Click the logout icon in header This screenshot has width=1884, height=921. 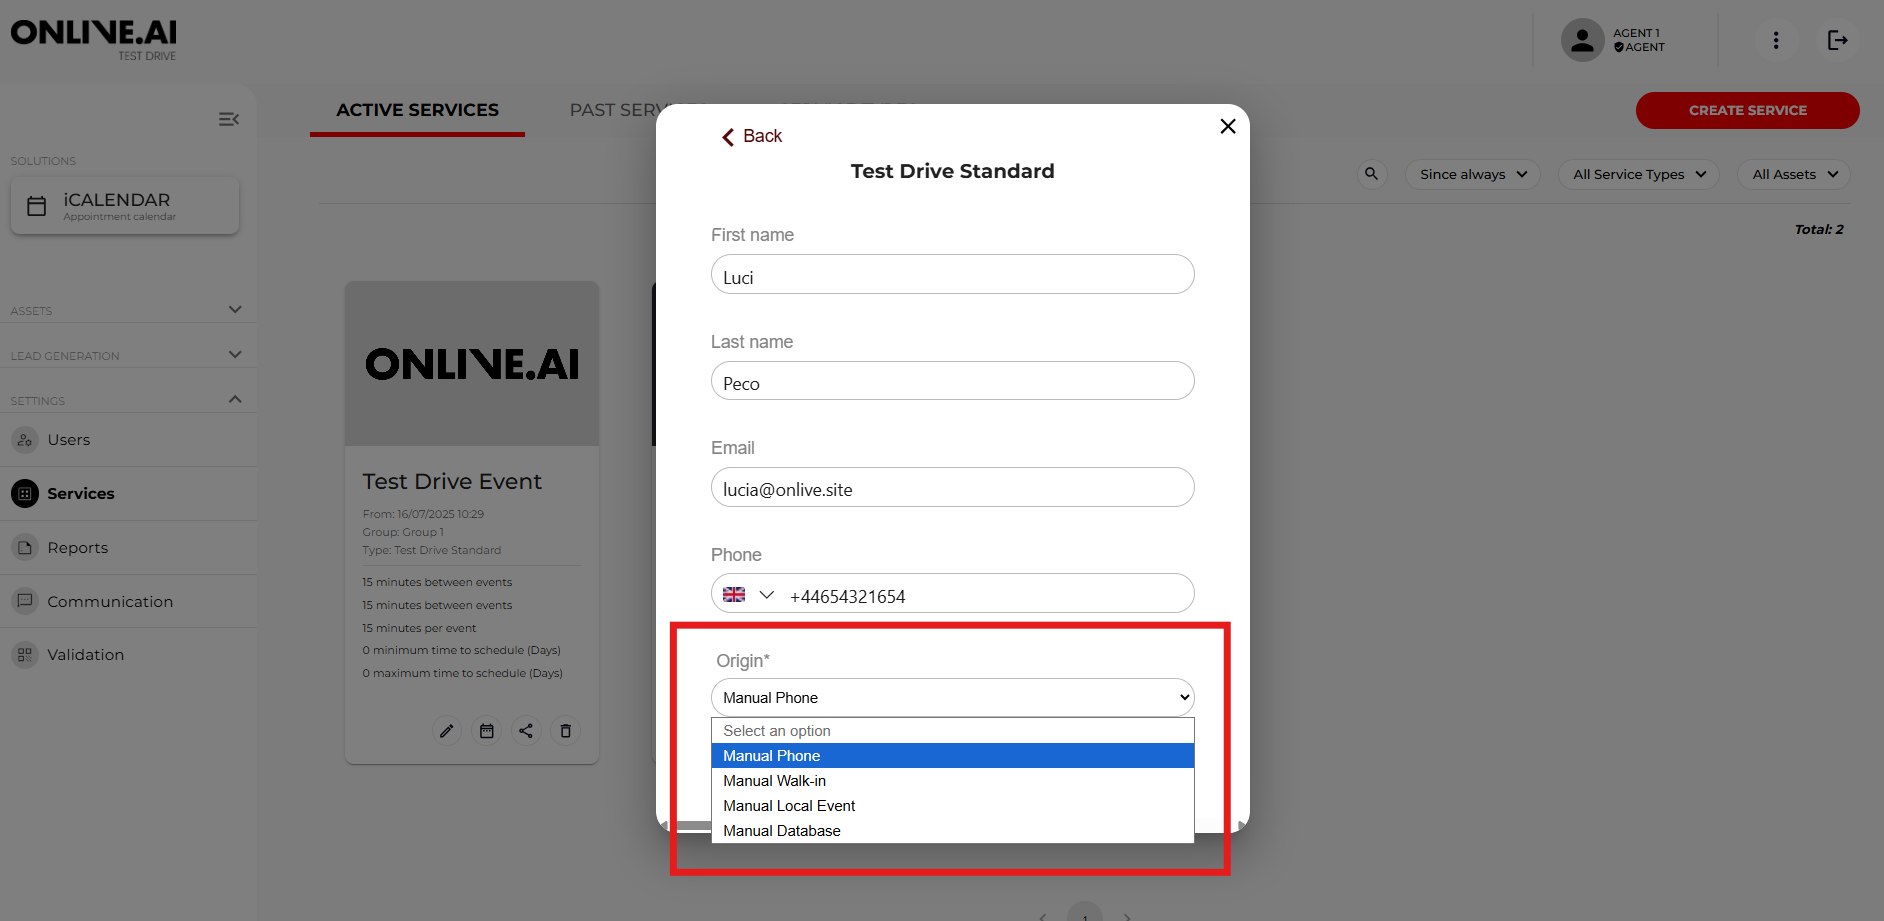[1837, 40]
